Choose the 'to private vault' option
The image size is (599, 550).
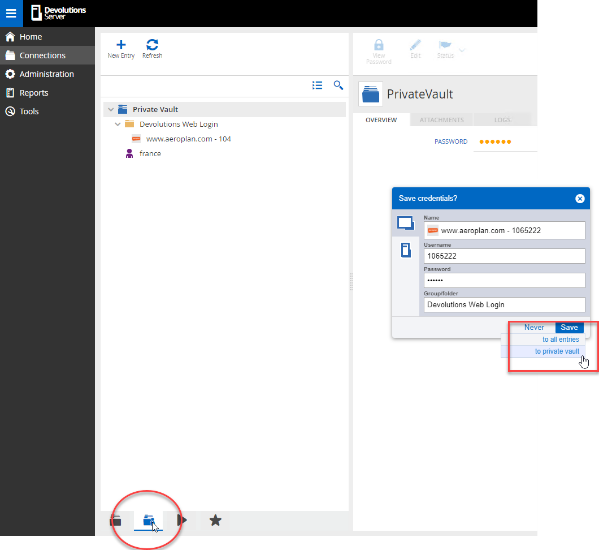click(557, 351)
